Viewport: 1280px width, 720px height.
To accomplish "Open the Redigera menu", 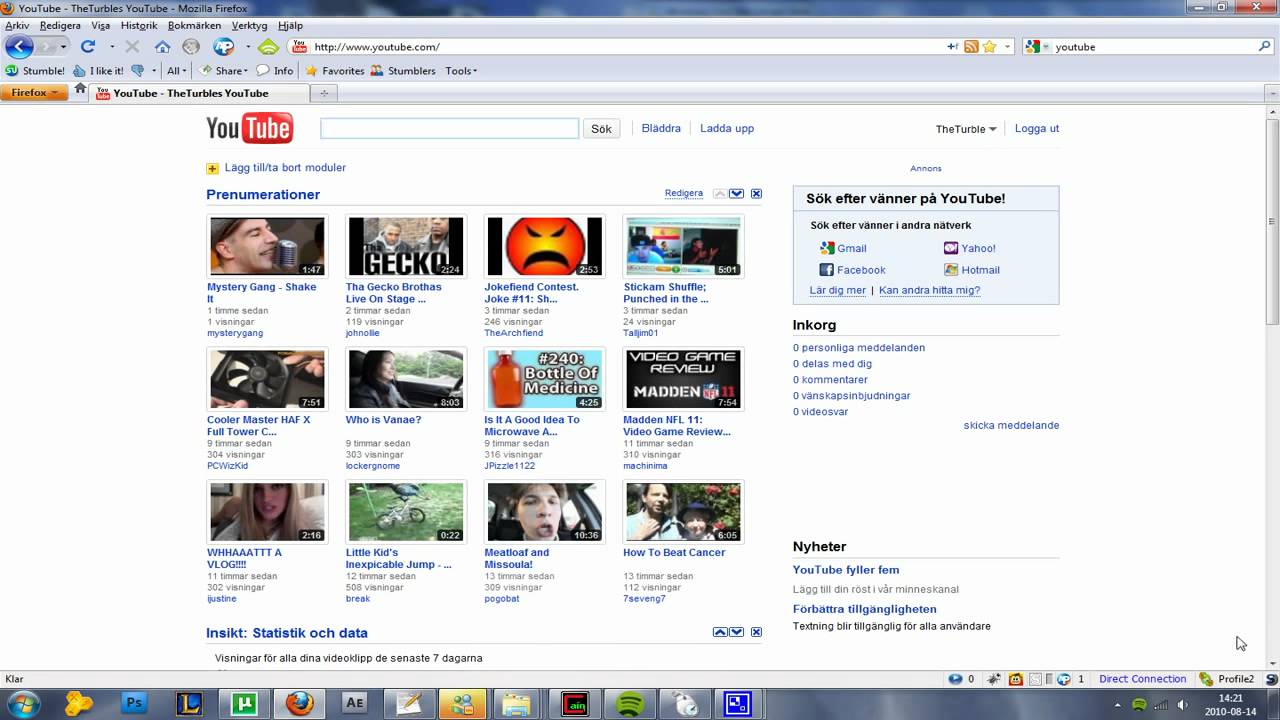I will [60, 26].
